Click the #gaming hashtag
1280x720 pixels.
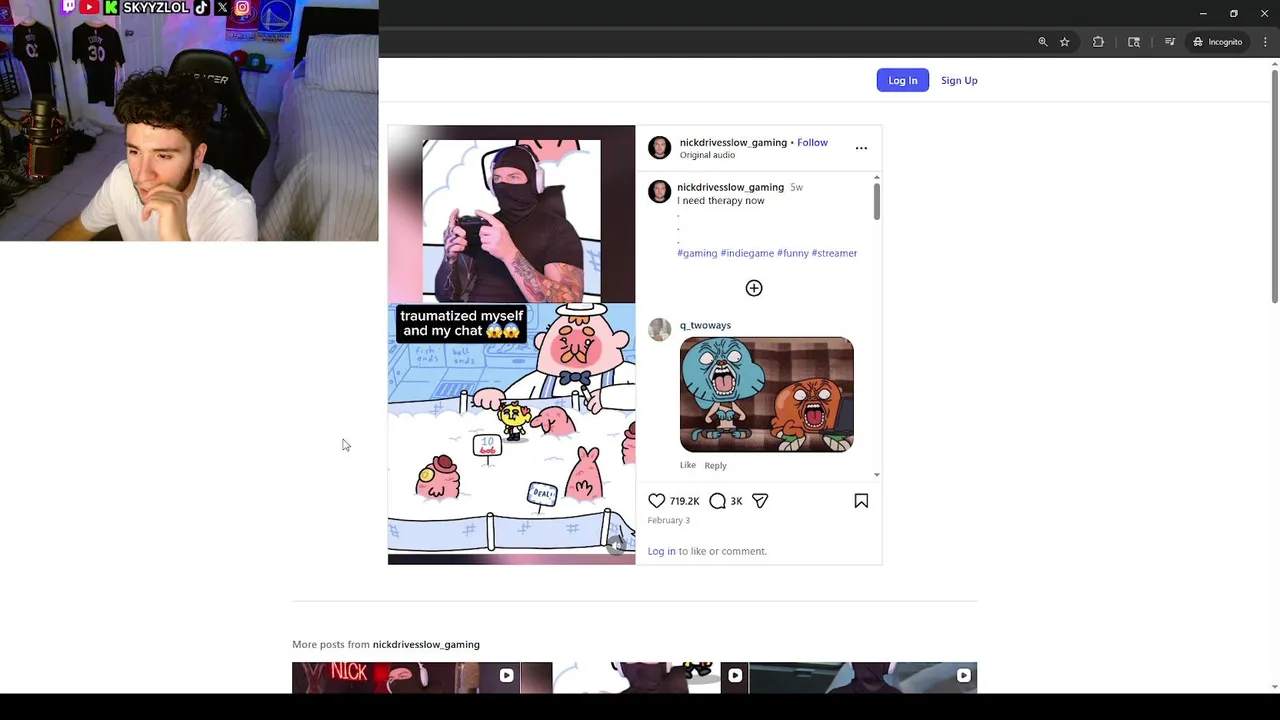tap(697, 253)
